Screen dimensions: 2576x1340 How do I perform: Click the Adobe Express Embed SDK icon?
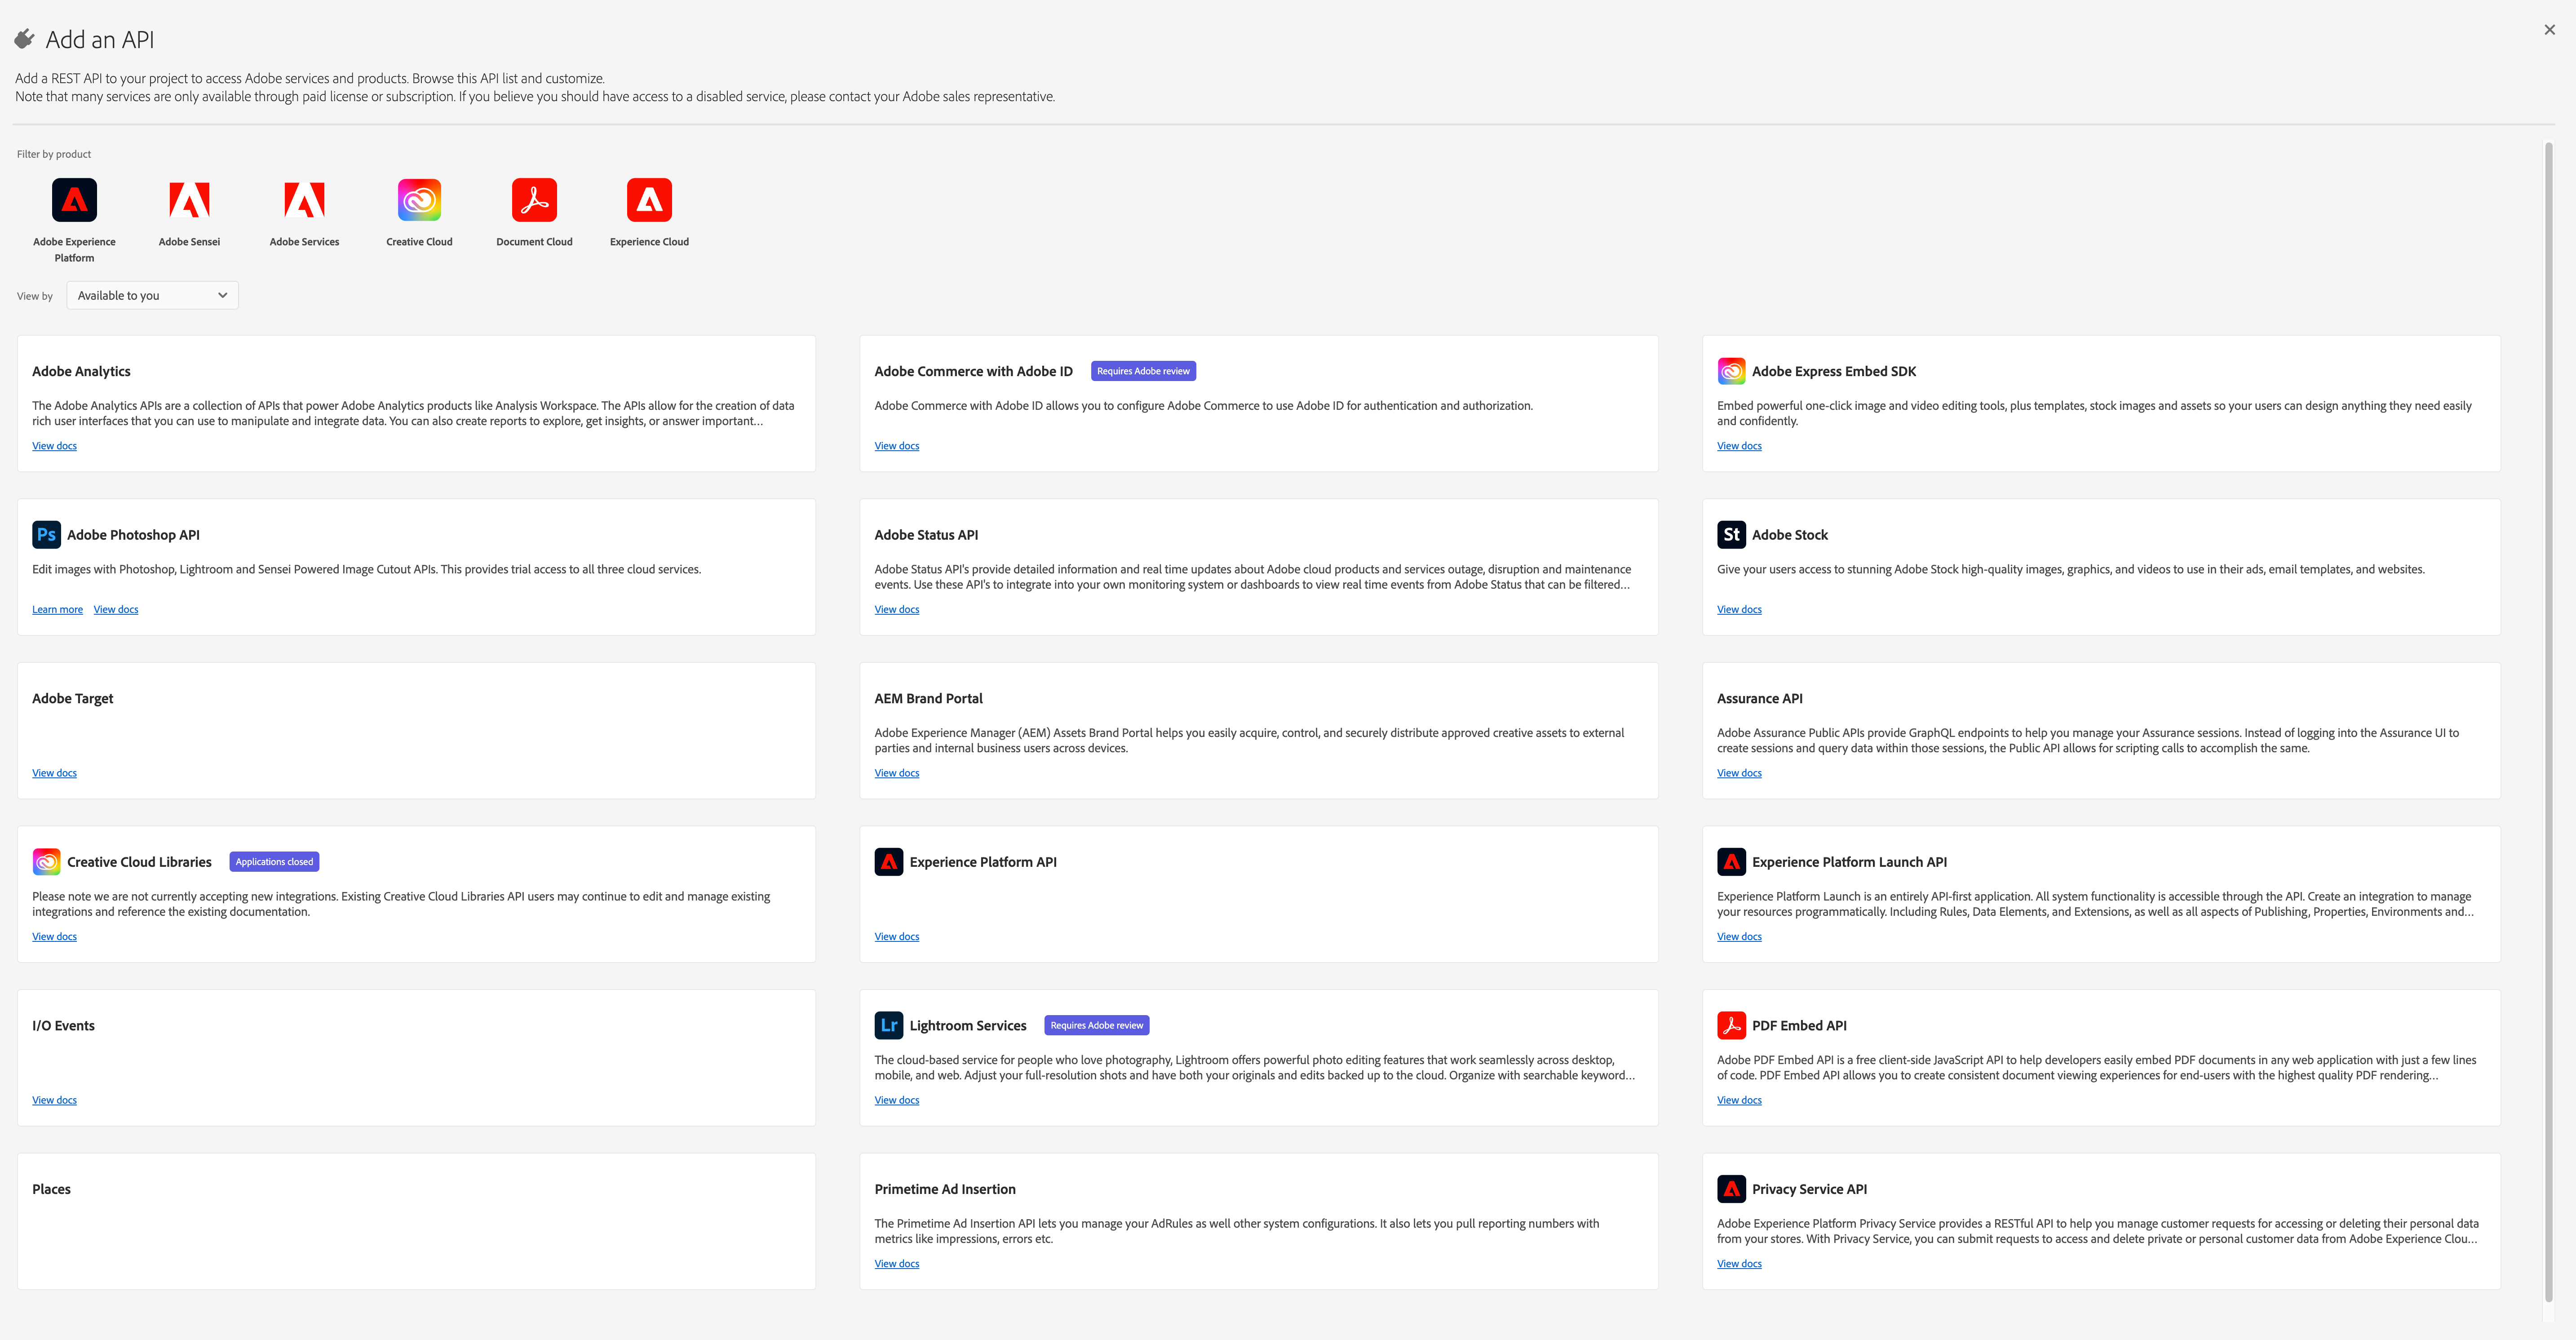coord(1731,371)
